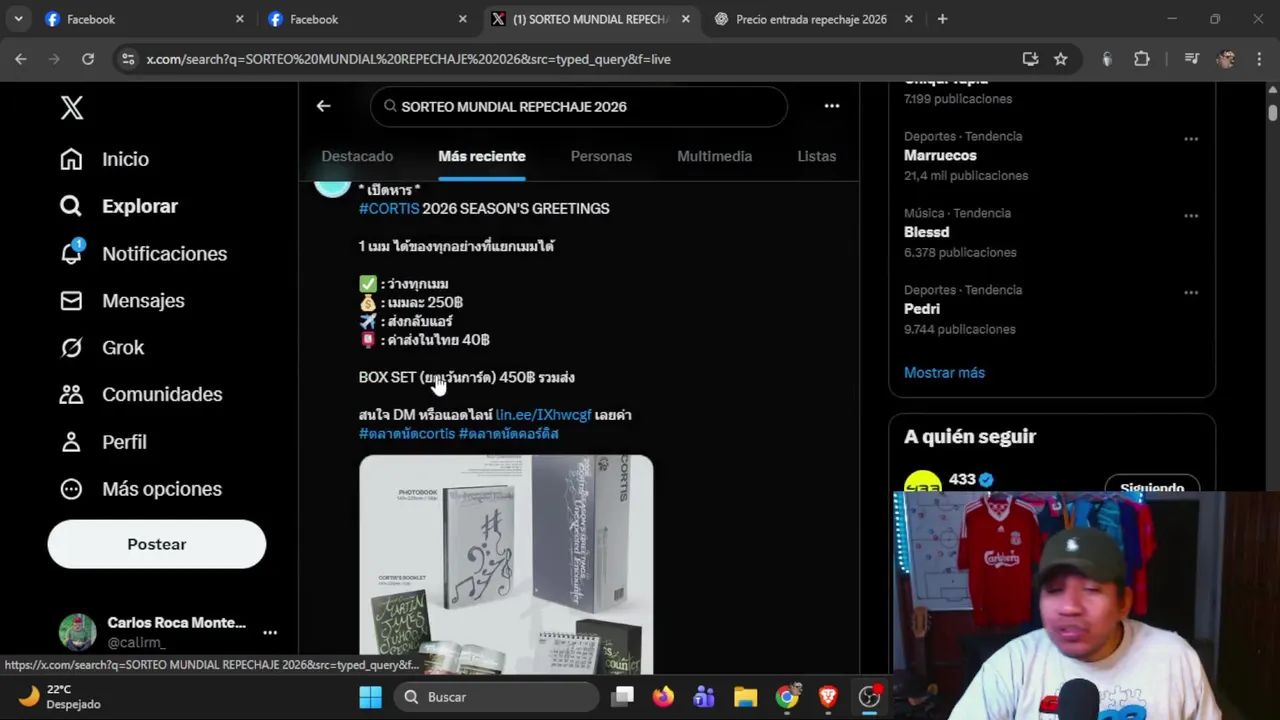Open more options for Blessd trend
1280x720 pixels.
pos(1190,216)
